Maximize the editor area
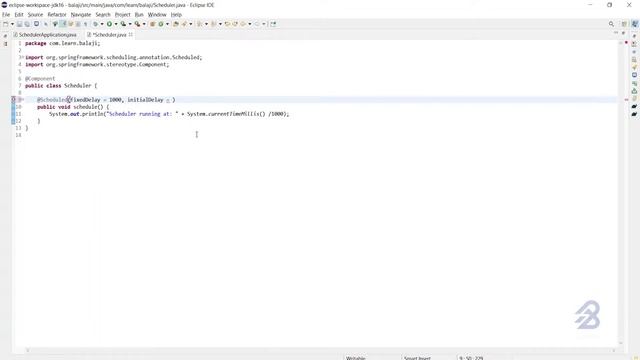 (623, 33)
